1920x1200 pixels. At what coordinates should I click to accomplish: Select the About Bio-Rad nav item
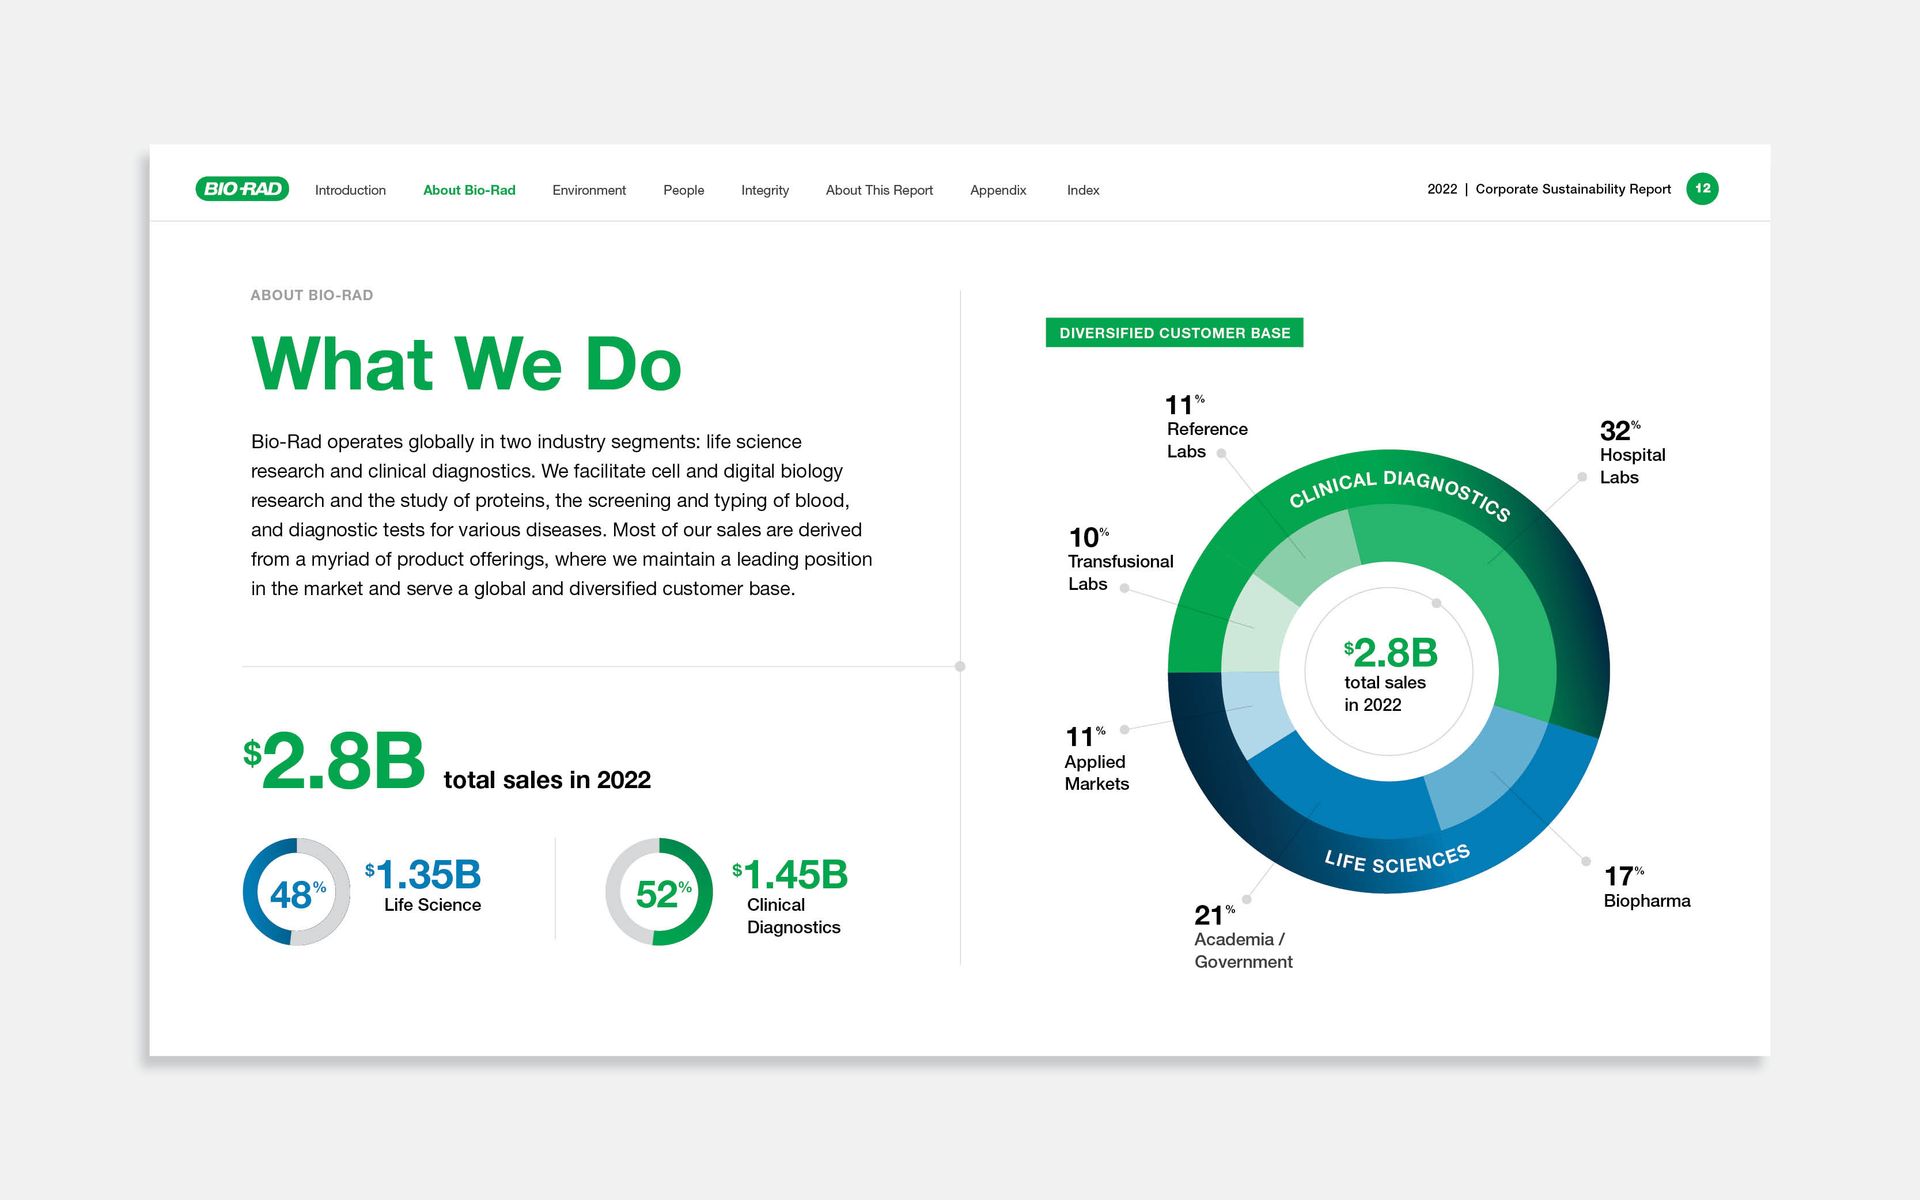point(469,190)
